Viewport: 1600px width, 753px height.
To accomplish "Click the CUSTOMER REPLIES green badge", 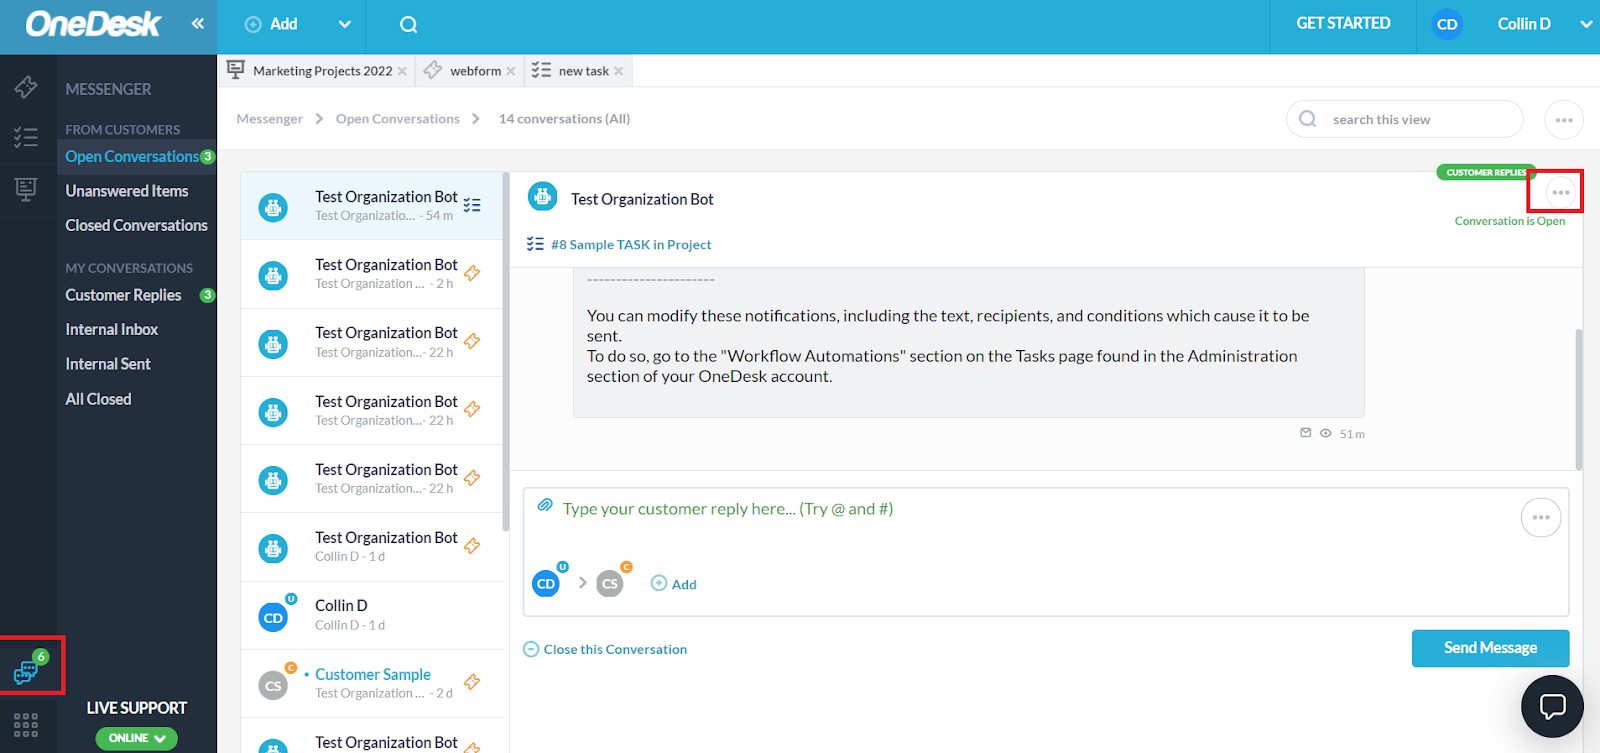I will click(x=1486, y=172).
